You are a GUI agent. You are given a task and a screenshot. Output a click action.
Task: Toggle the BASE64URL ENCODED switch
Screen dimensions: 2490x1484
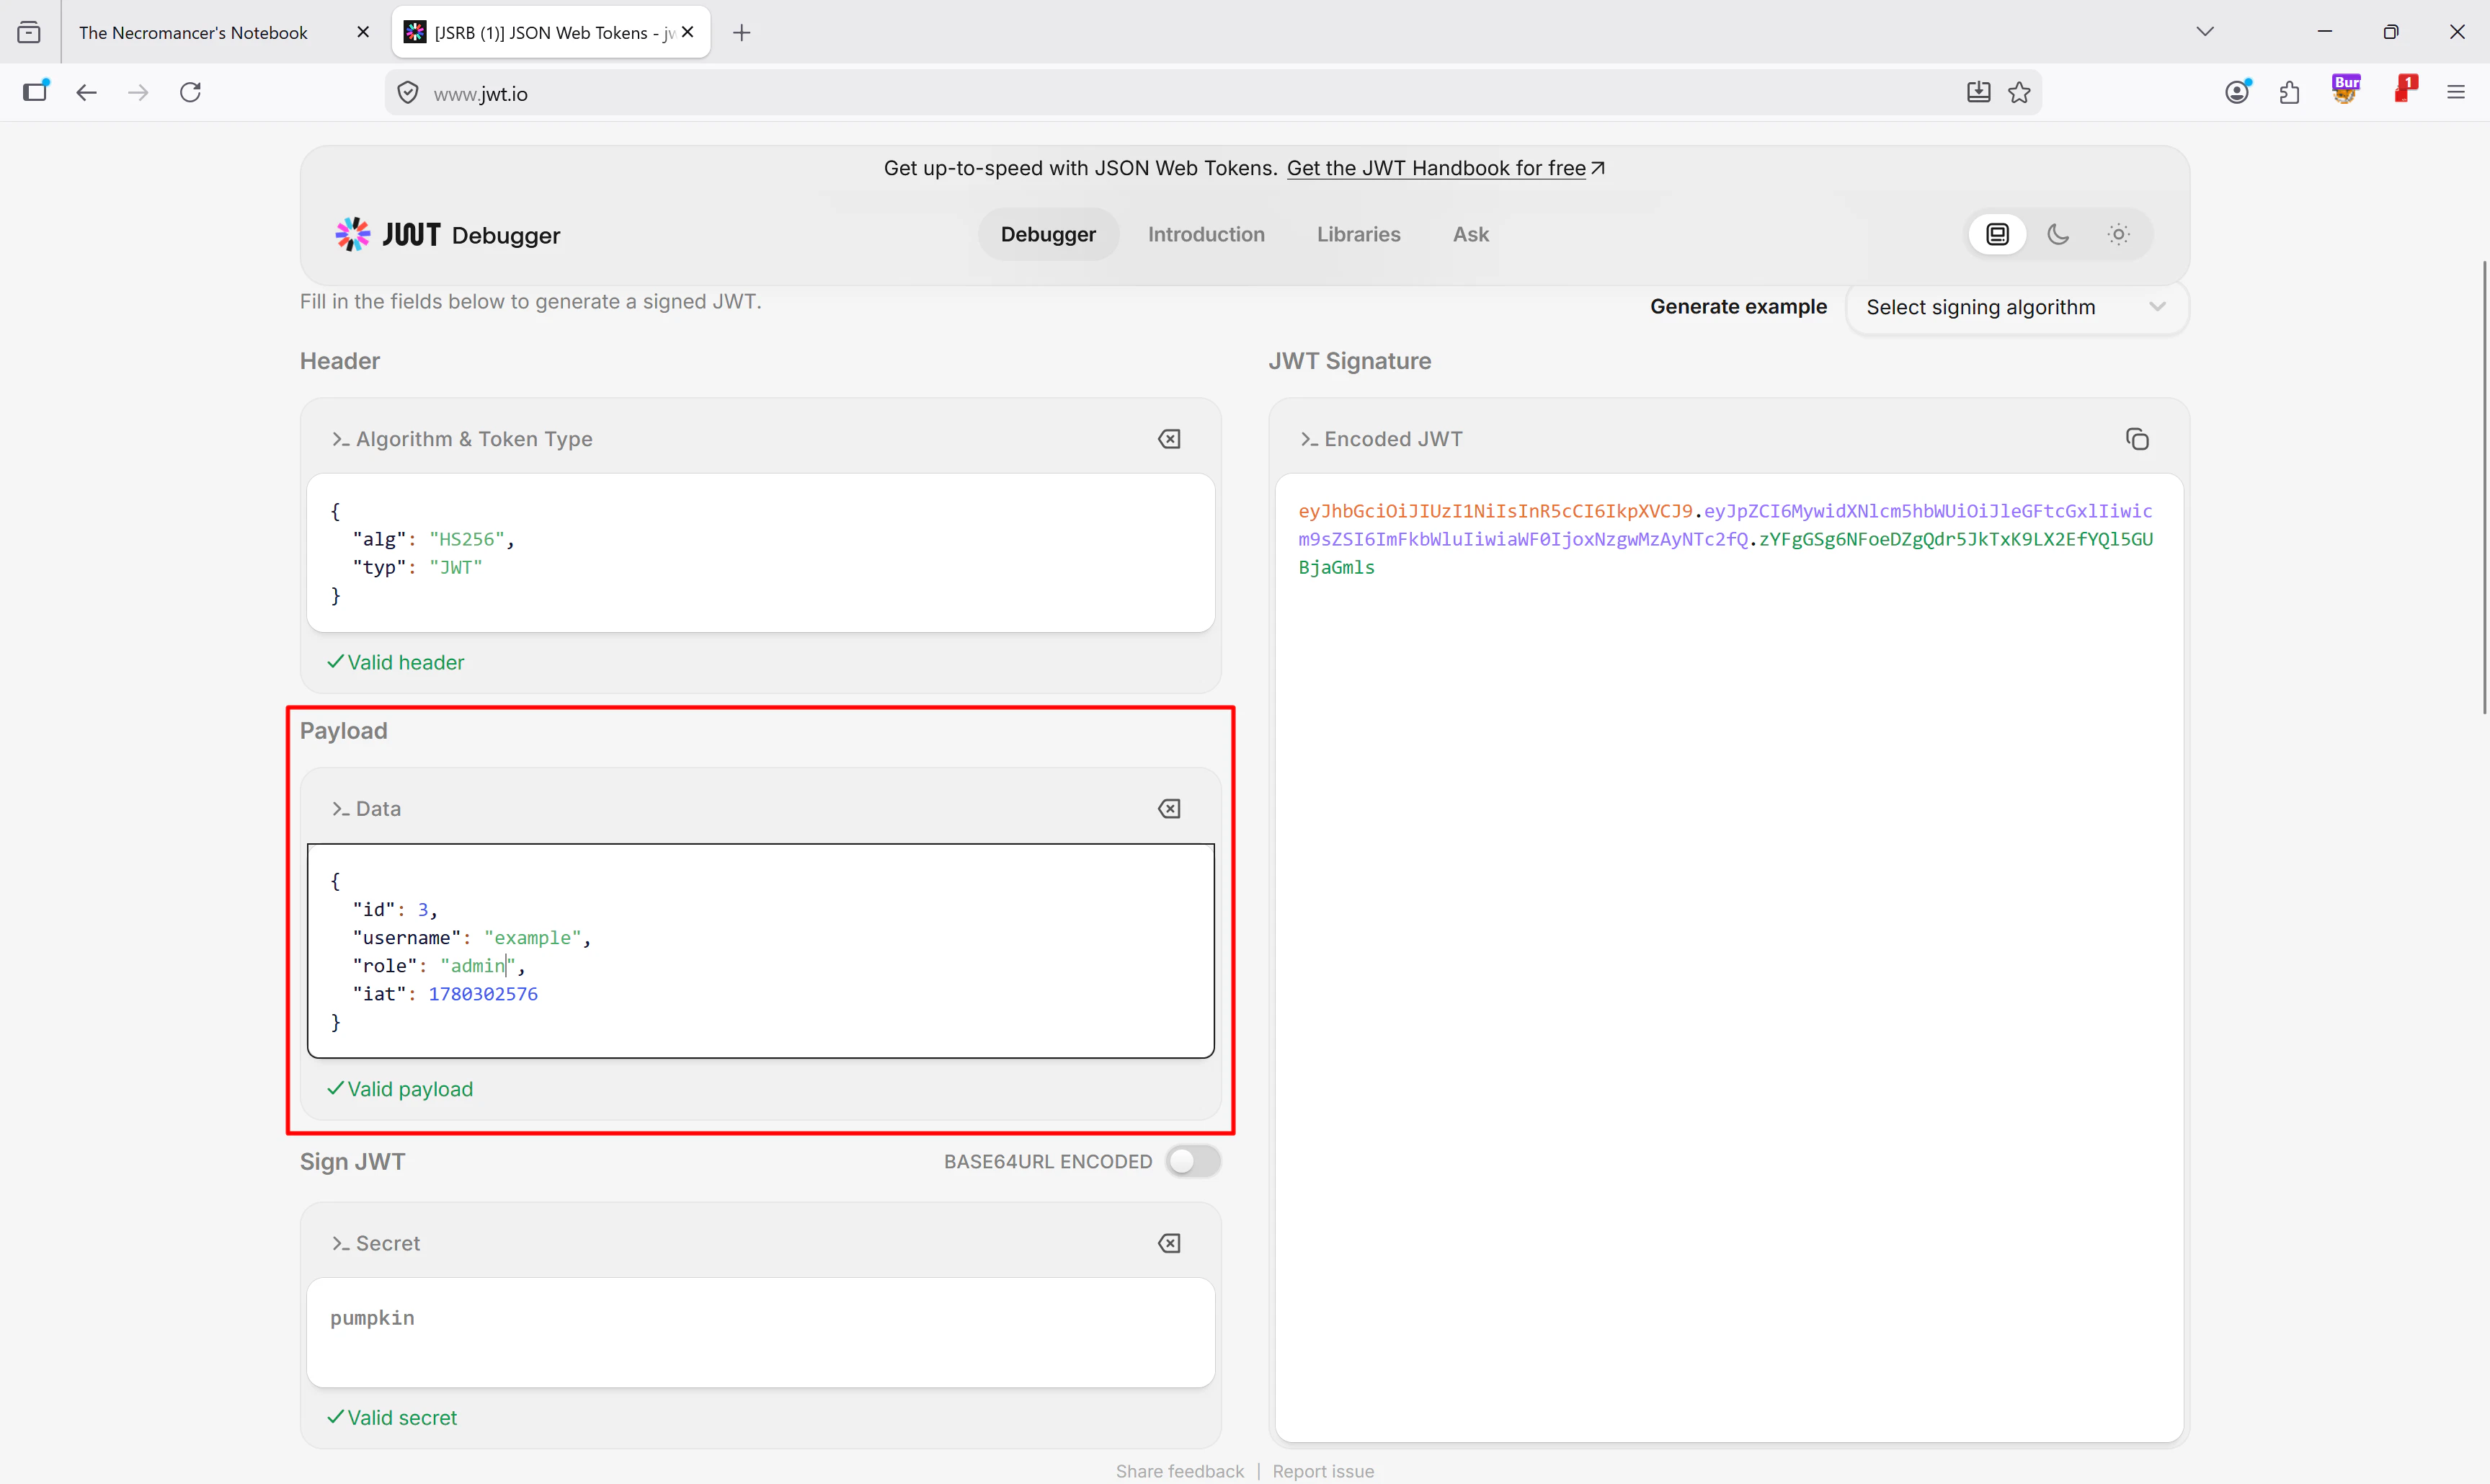pyautogui.click(x=1193, y=1161)
